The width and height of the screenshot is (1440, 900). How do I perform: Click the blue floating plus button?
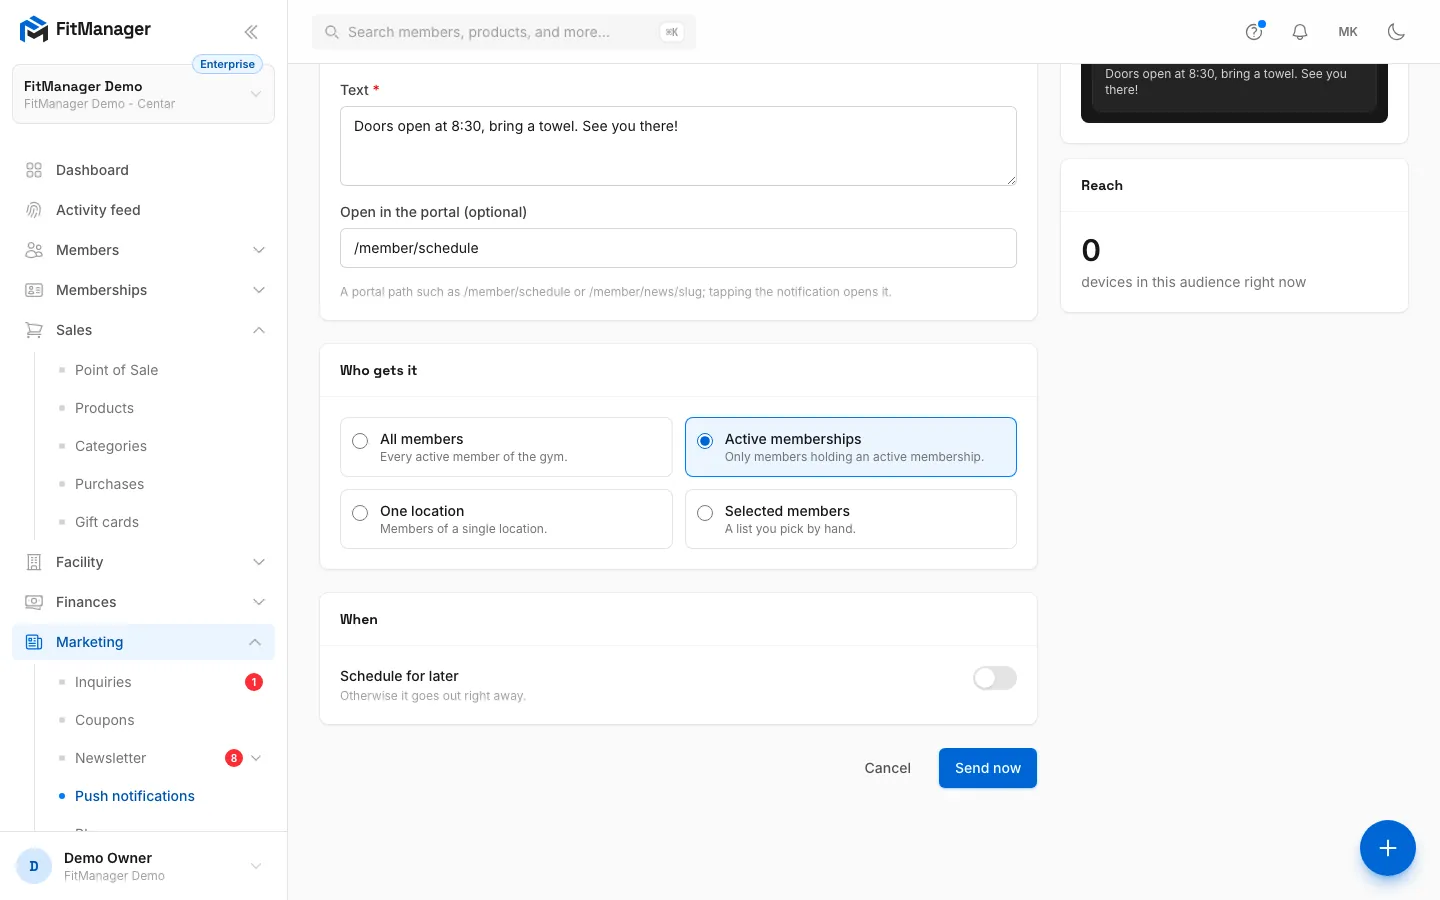point(1388,848)
